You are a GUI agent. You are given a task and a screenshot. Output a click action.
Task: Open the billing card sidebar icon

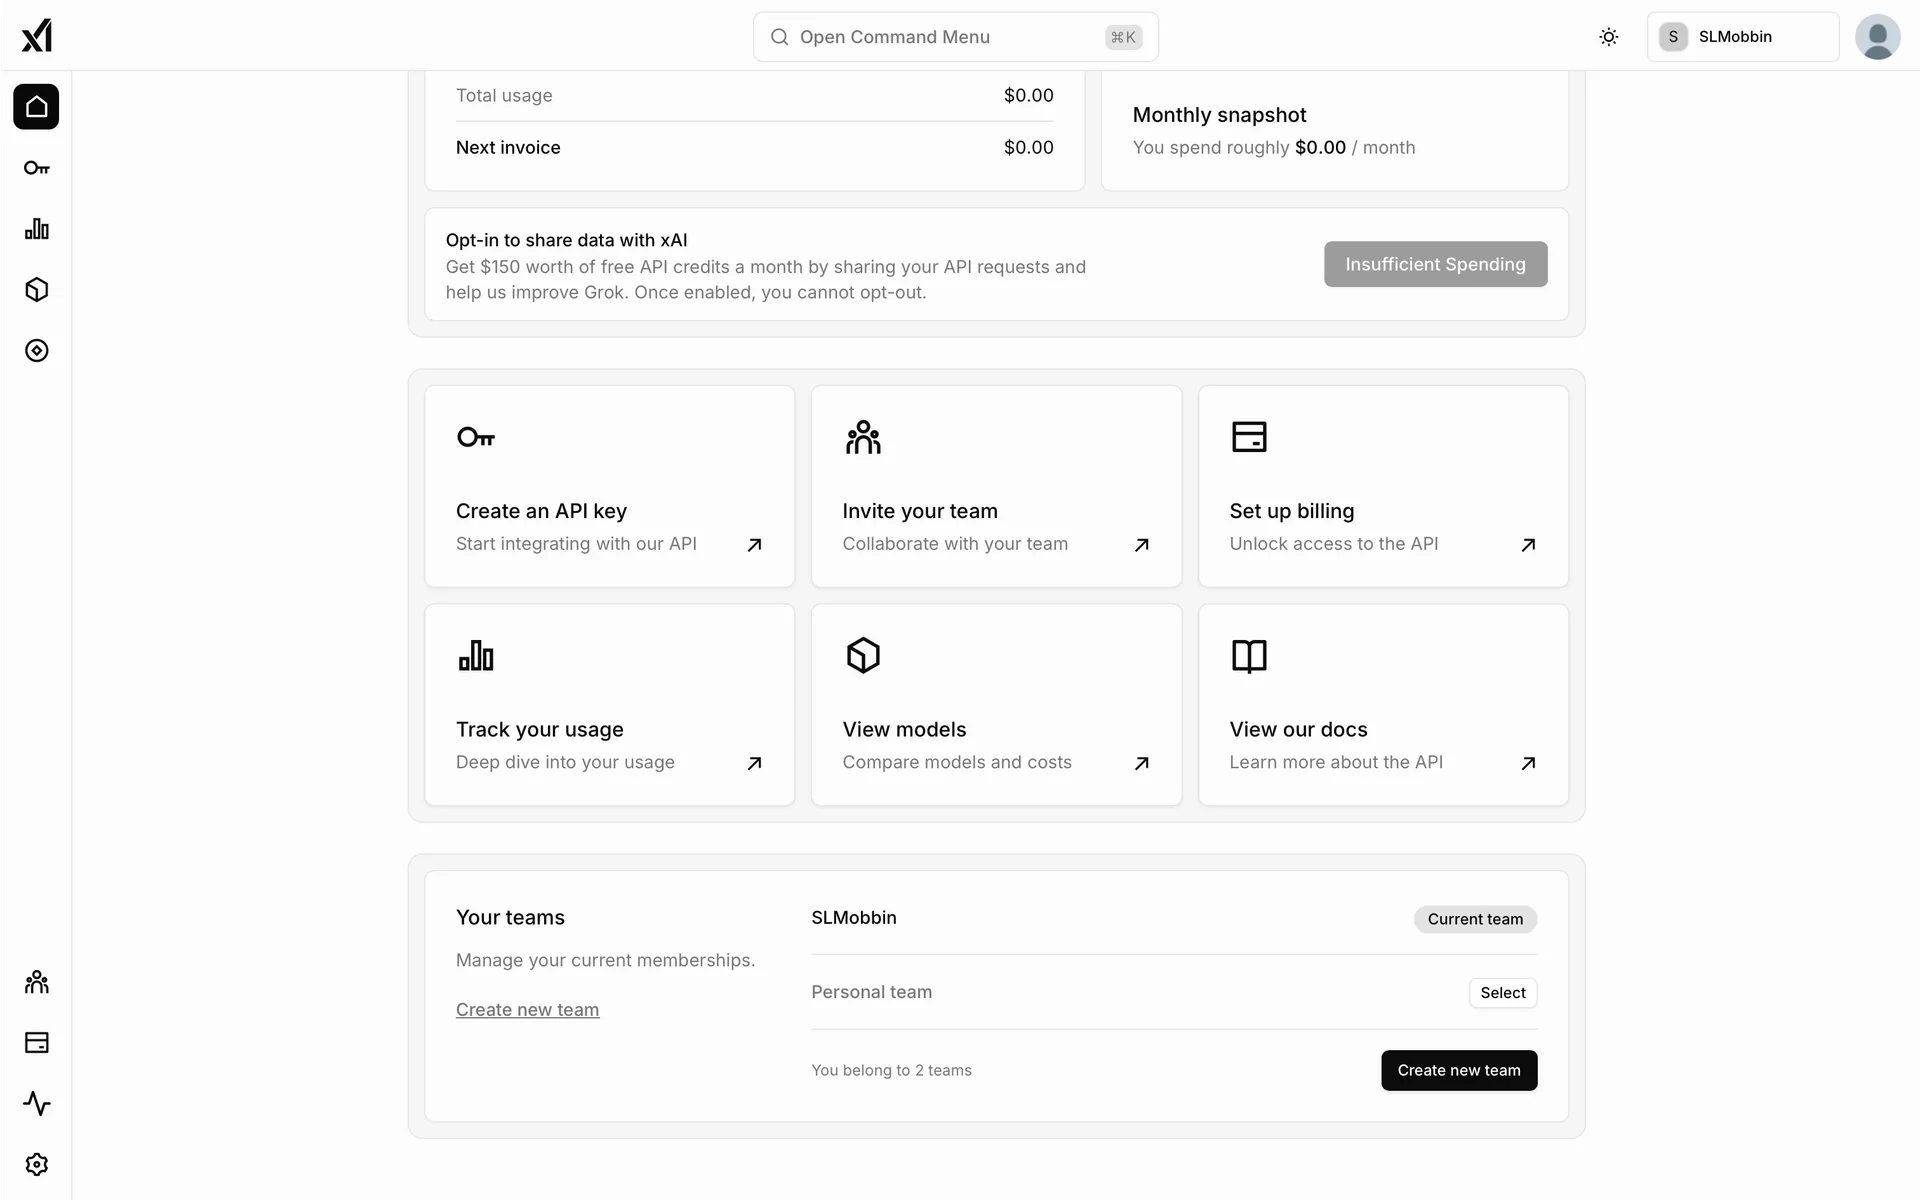36,1043
